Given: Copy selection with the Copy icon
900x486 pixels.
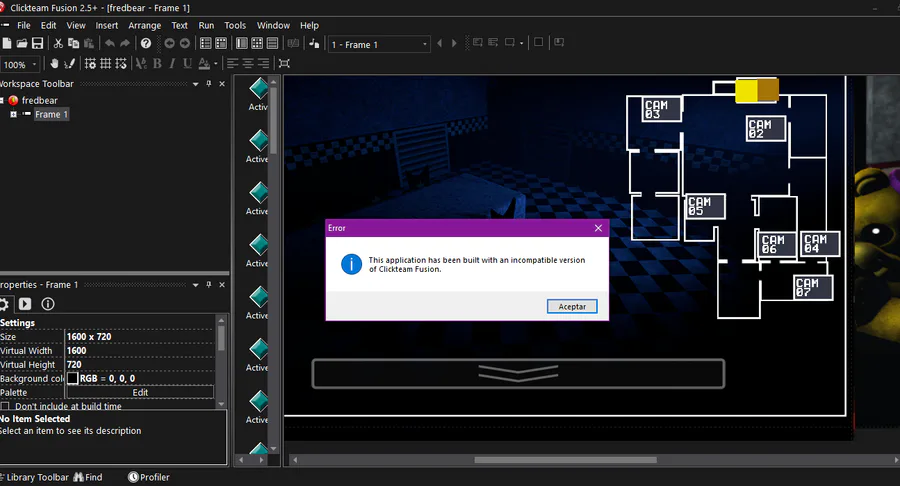Looking at the screenshot, I should coord(73,43).
